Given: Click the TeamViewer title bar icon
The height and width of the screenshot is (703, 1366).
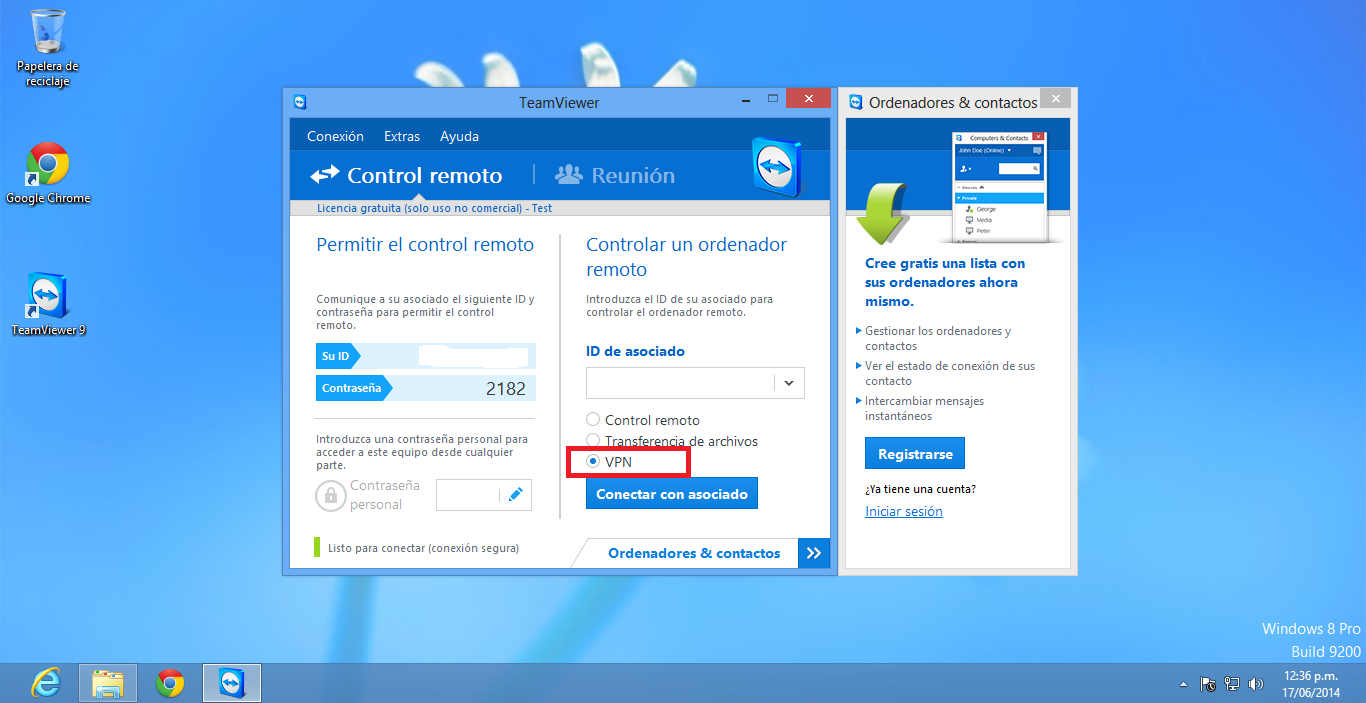Looking at the screenshot, I should click(300, 102).
